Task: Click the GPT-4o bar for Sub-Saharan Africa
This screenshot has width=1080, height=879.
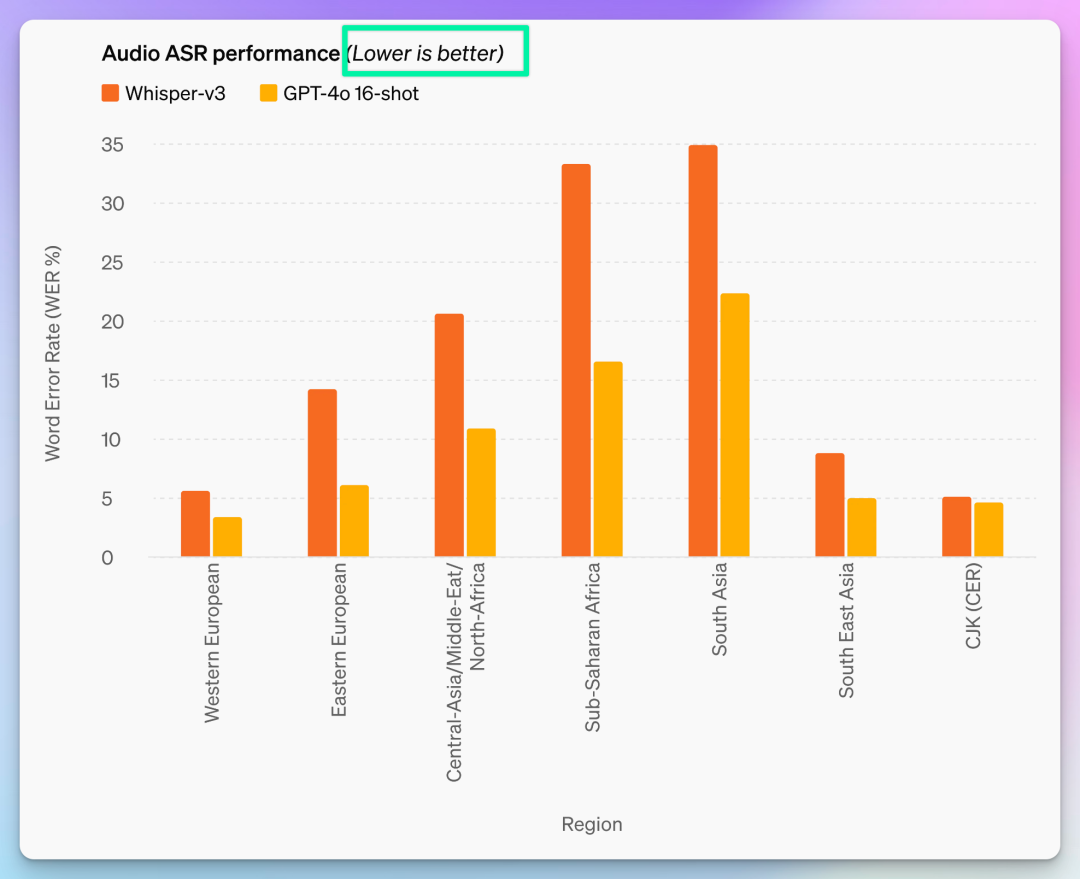Action: (608, 459)
